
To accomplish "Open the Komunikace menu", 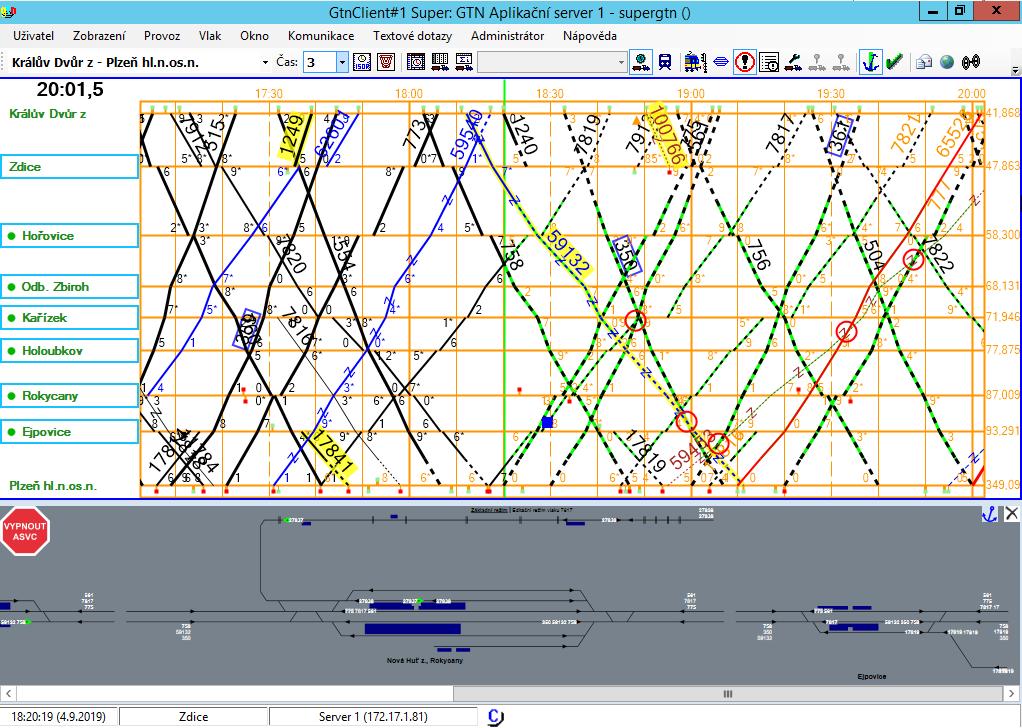I will [321, 36].
